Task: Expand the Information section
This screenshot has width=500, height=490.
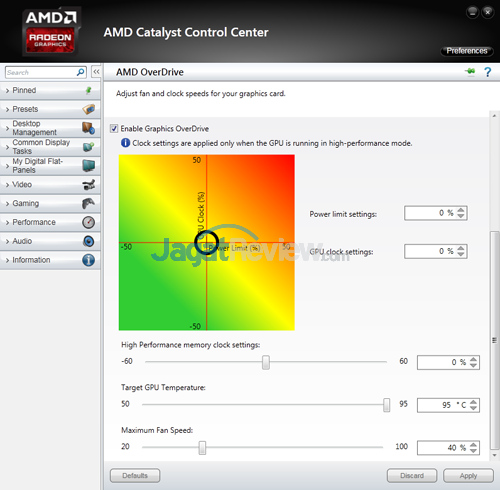Action: pos(50,260)
